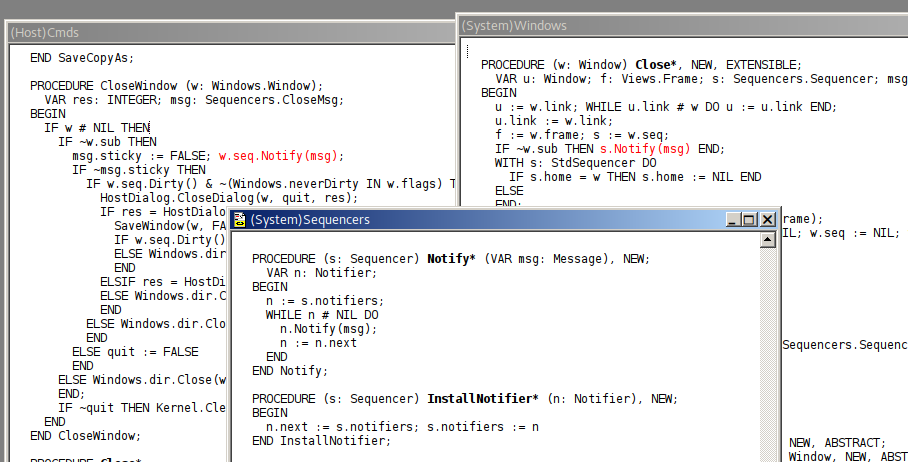The width and height of the screenshot is (908, 462).
Task: Maximize the (System)Sequencers window
Action: [750, 219]
